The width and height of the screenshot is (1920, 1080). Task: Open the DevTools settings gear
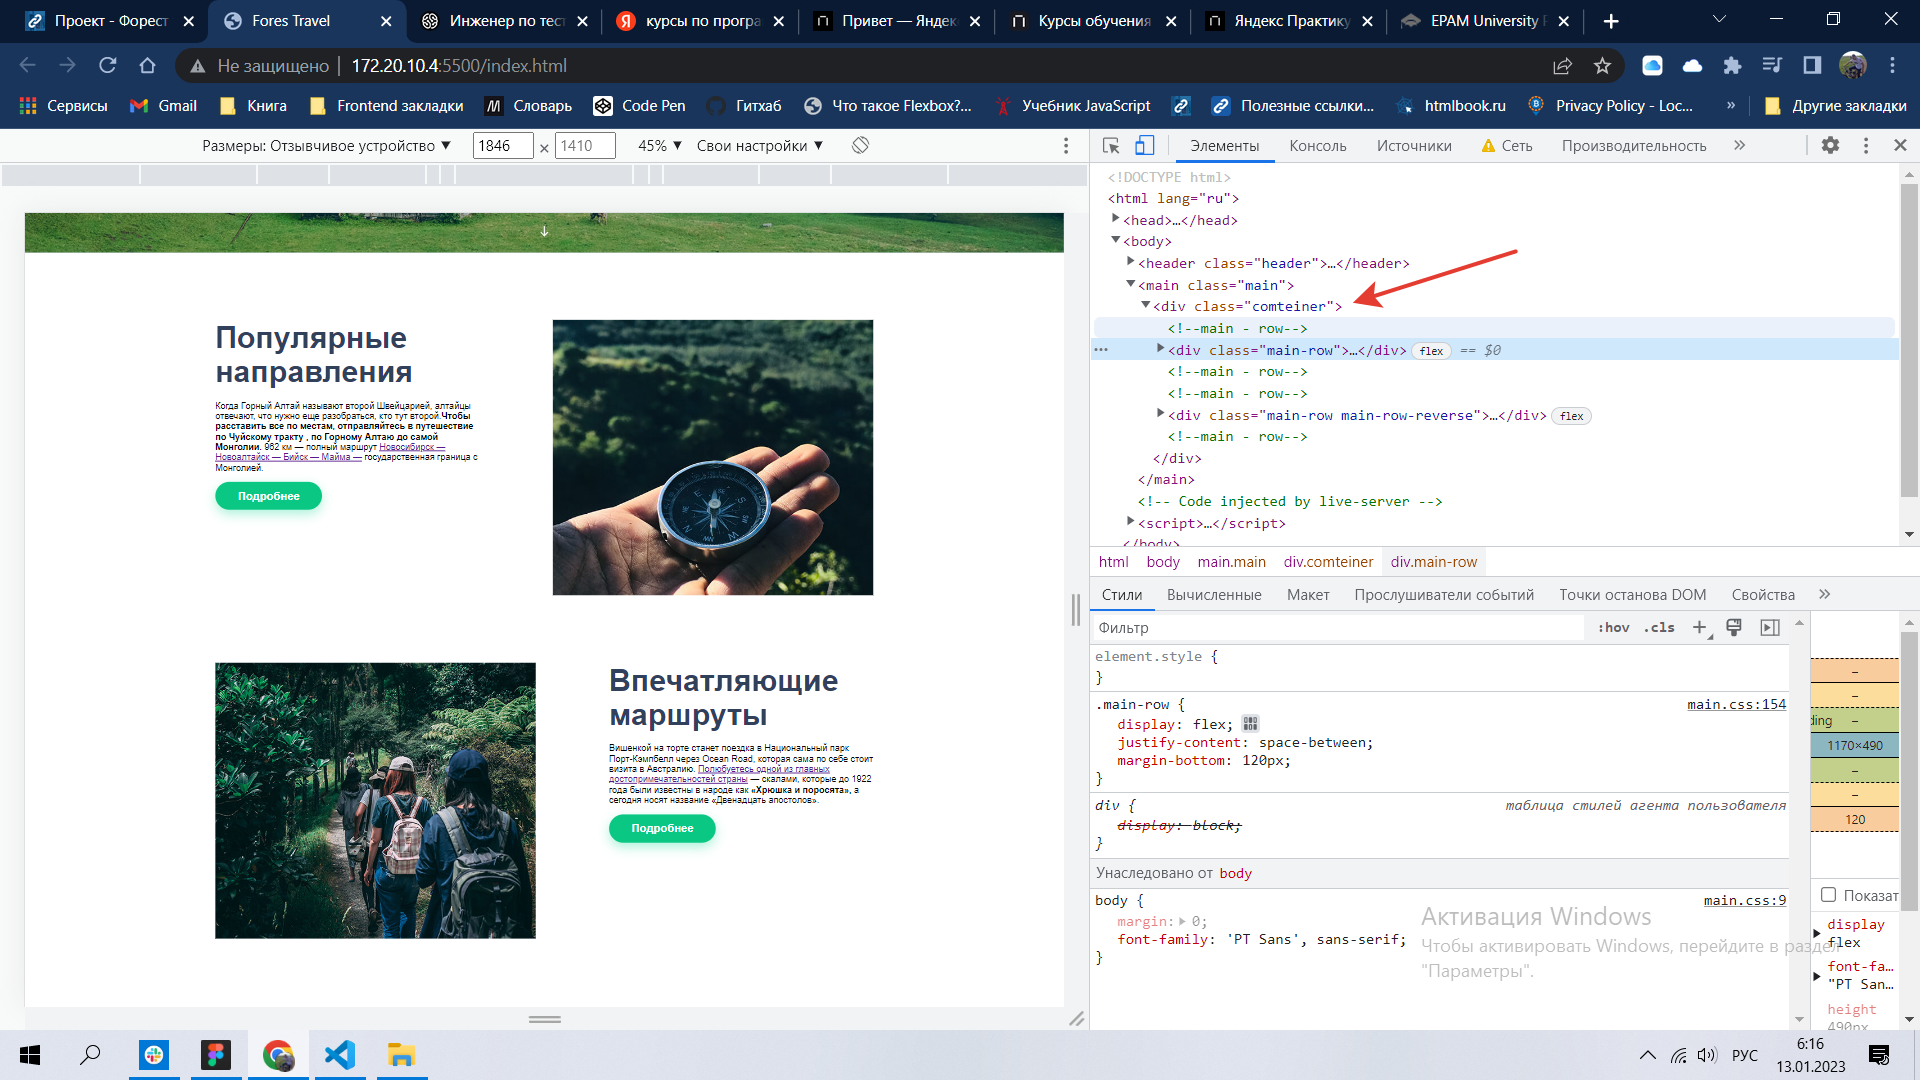tap(1831, 145)
